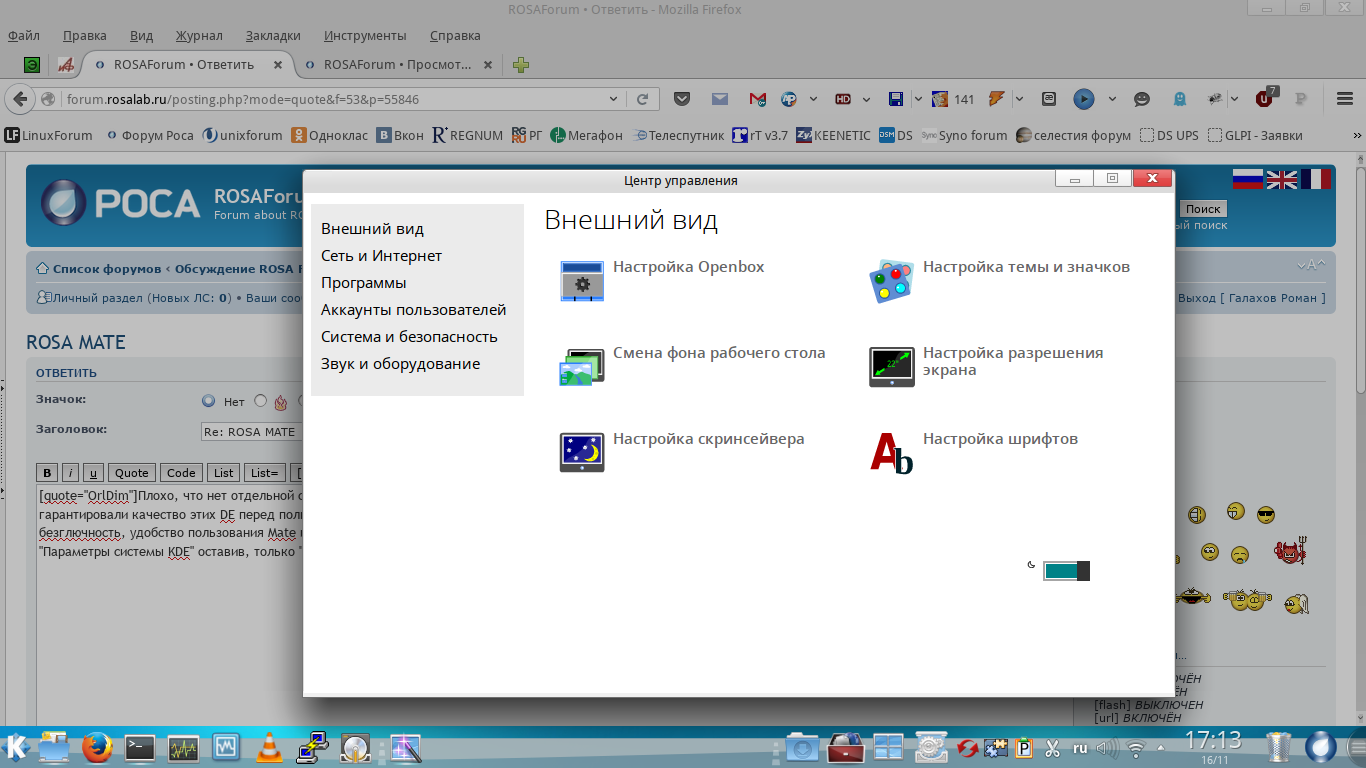
Task: Open the screen resolution settings icon
Action: 891,367
